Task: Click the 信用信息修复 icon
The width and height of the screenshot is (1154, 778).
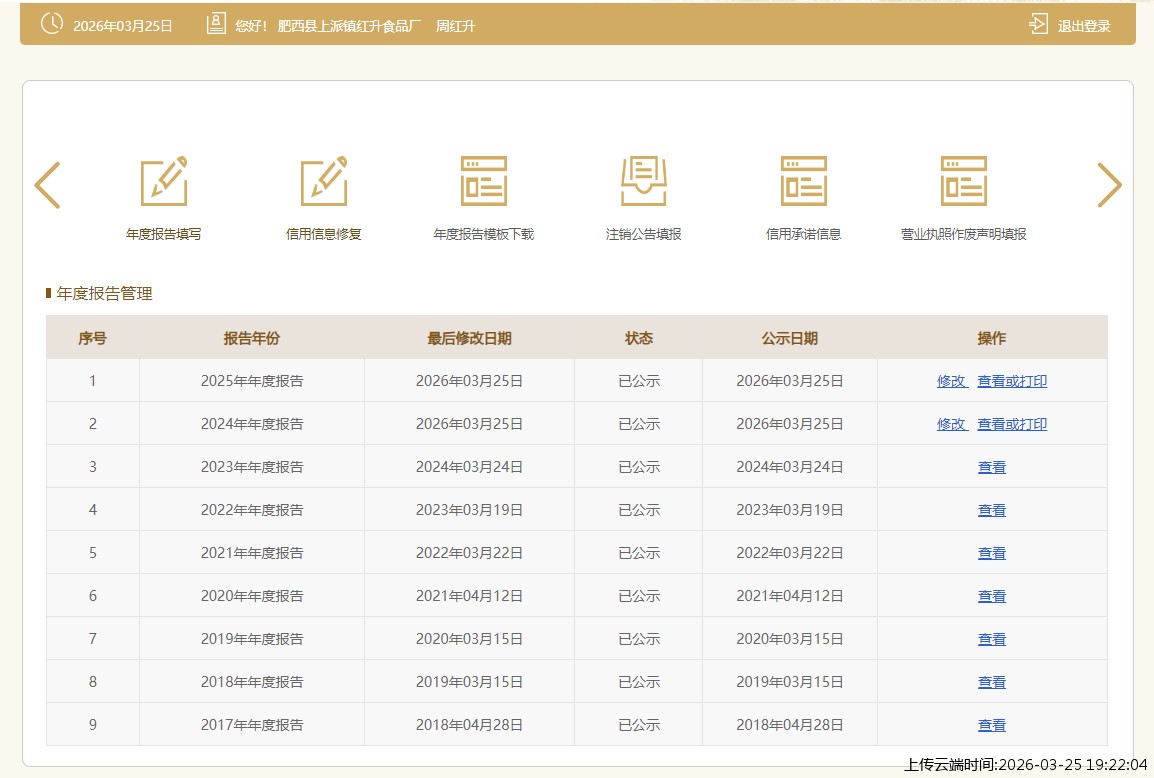Action: (324, 182)
